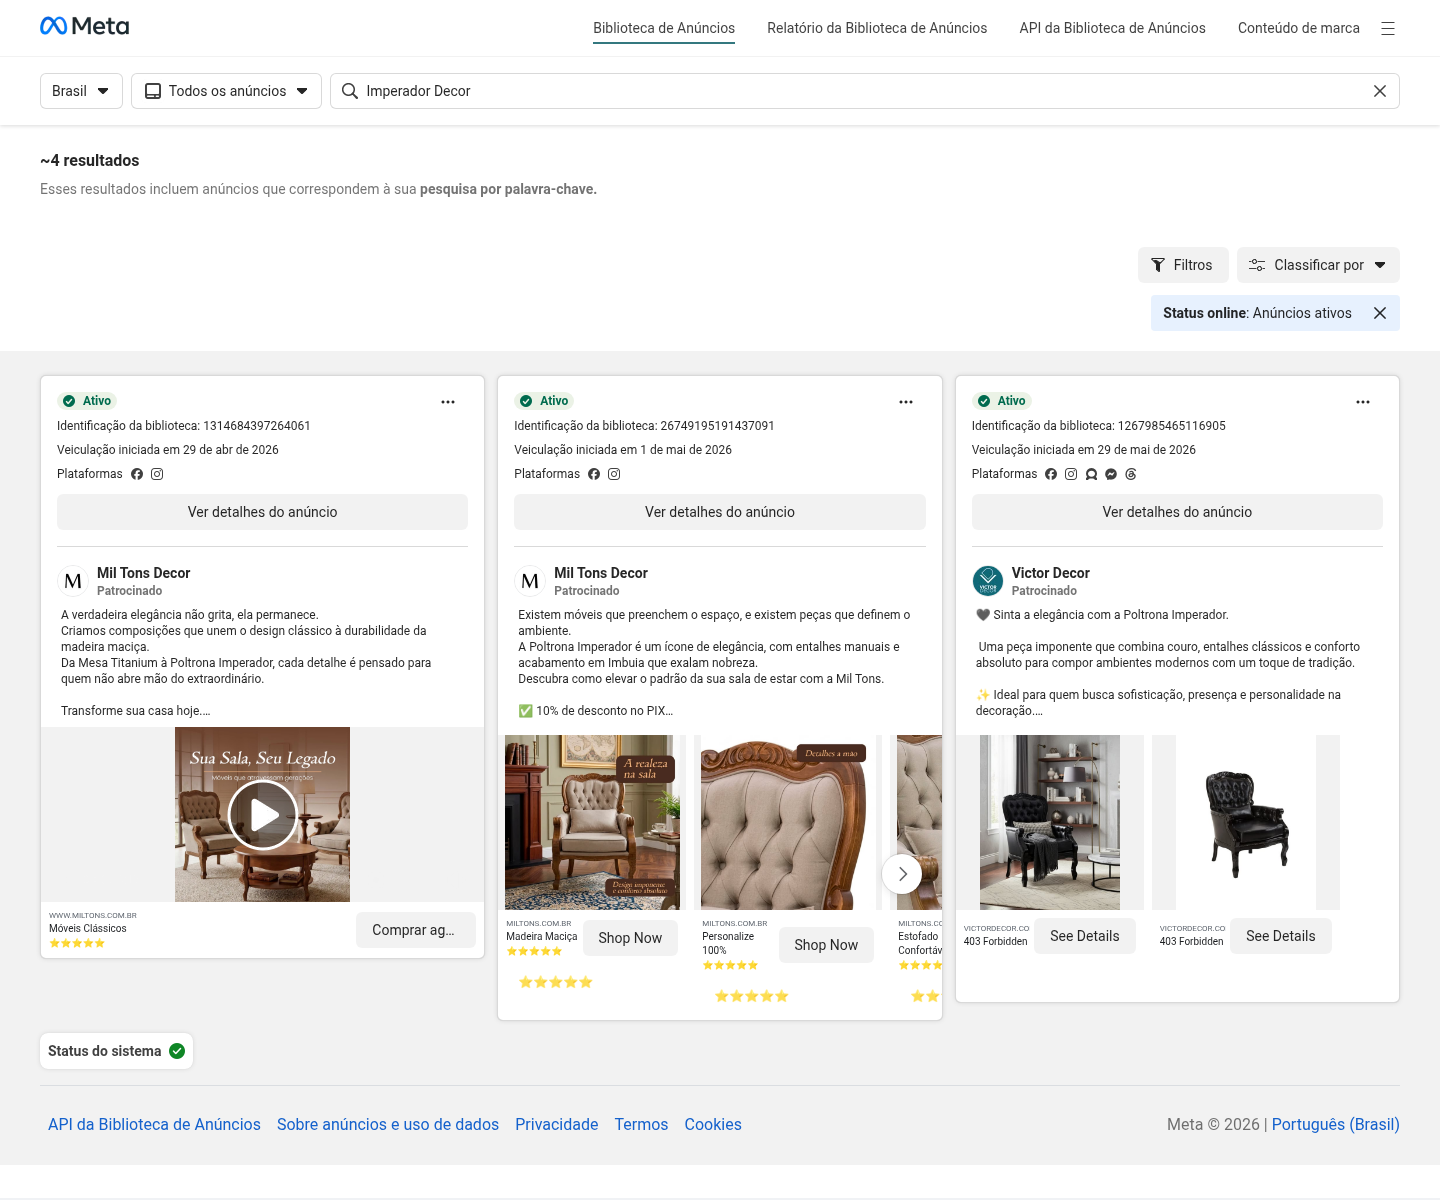
Task: Click Facebook platform icon on Victor Decor ad
Action: pyautogui.click(x=1051, y=474)
